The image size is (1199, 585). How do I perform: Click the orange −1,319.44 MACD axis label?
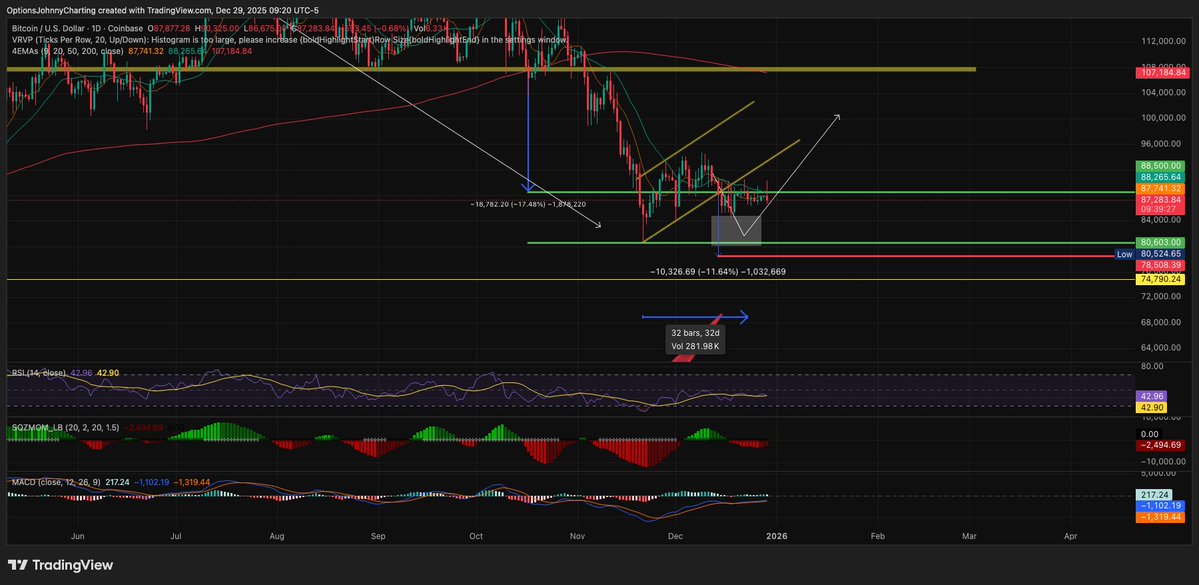pyautogui.click(x=1161, y=517)
